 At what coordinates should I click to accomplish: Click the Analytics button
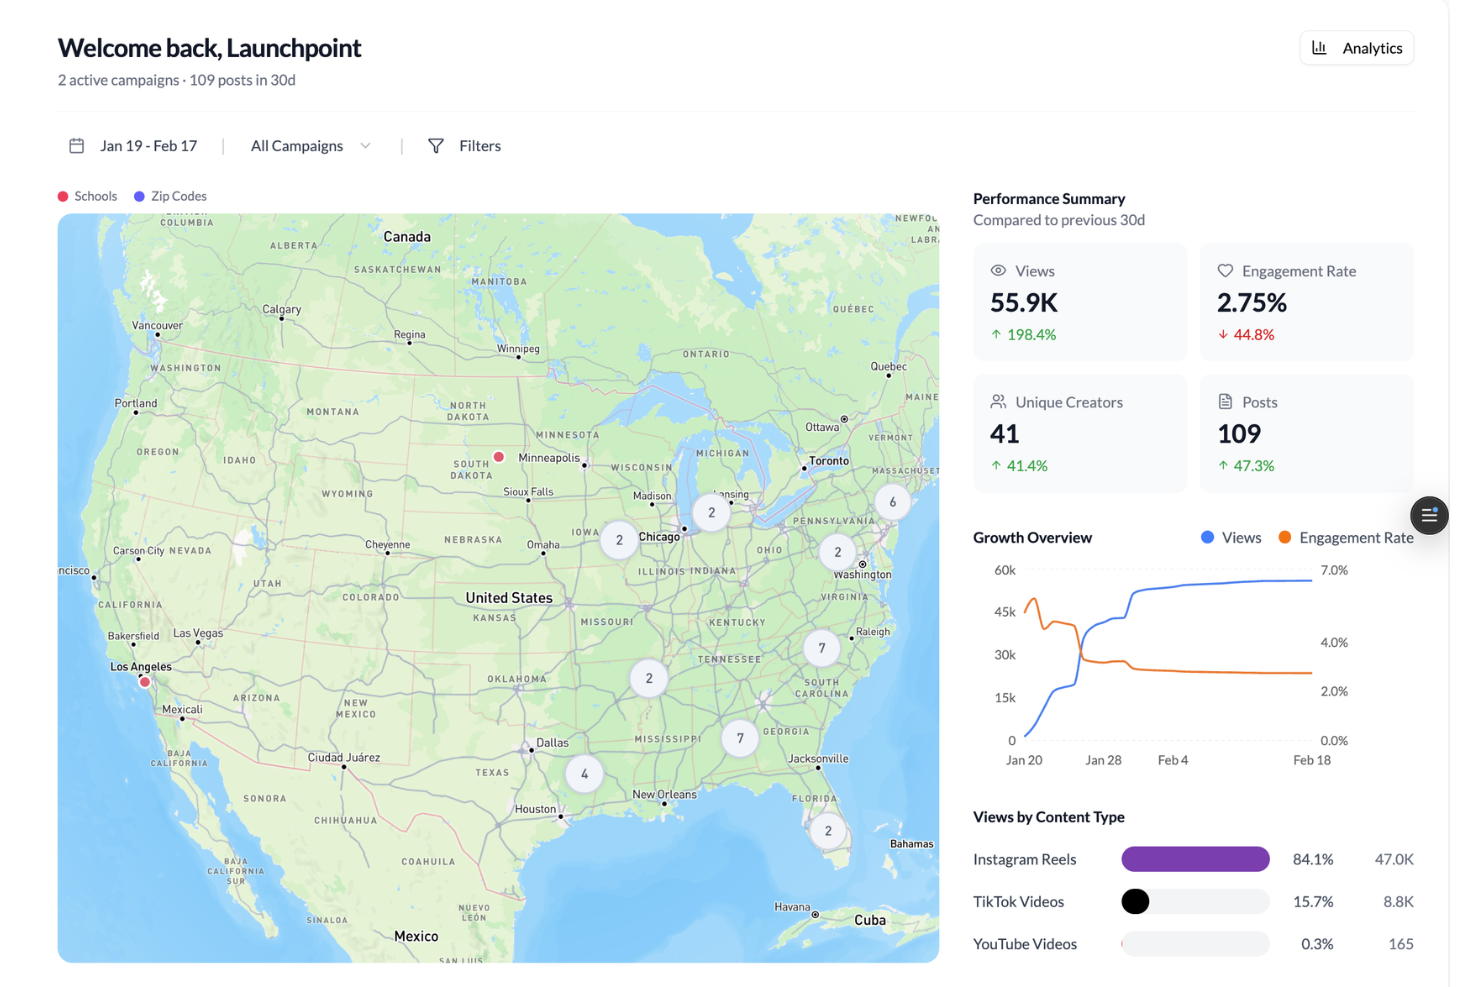(x=1357, y=47)
